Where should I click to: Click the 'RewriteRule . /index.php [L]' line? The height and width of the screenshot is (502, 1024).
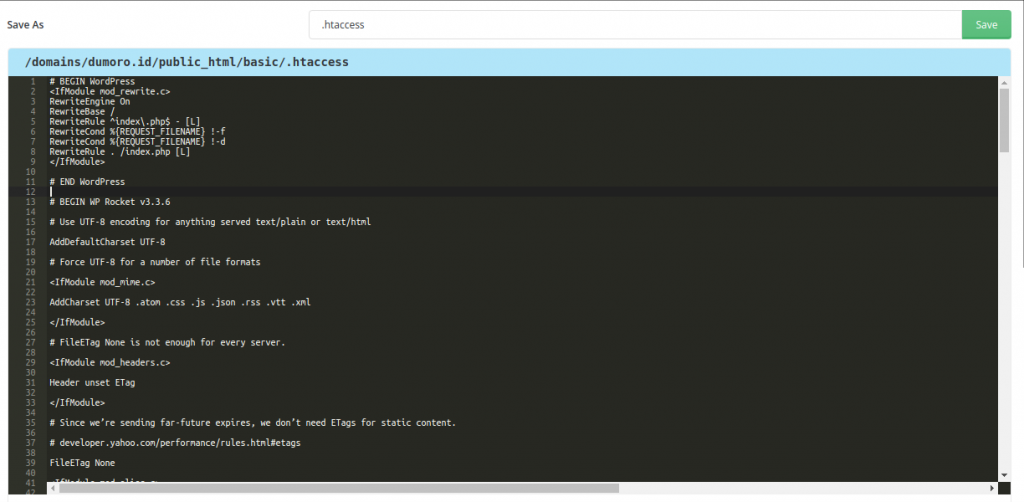pyautogui.click(x=120, y=152)
